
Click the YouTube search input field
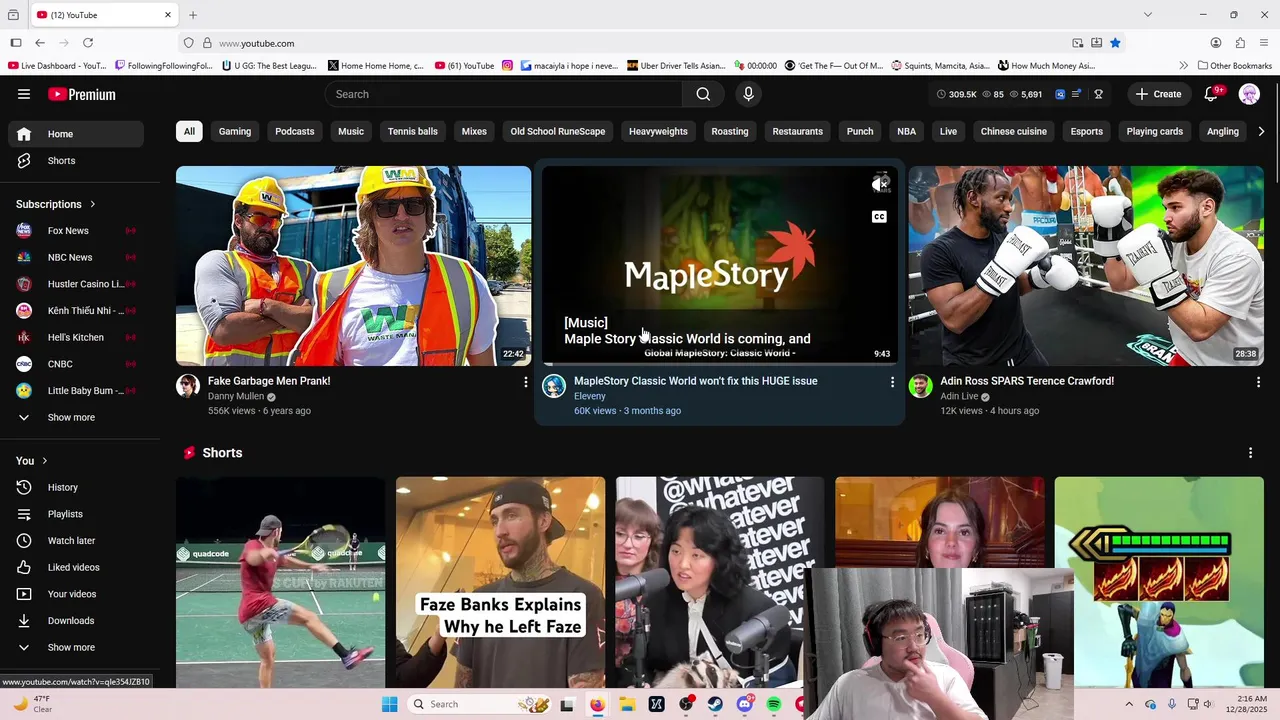(504, 94)
